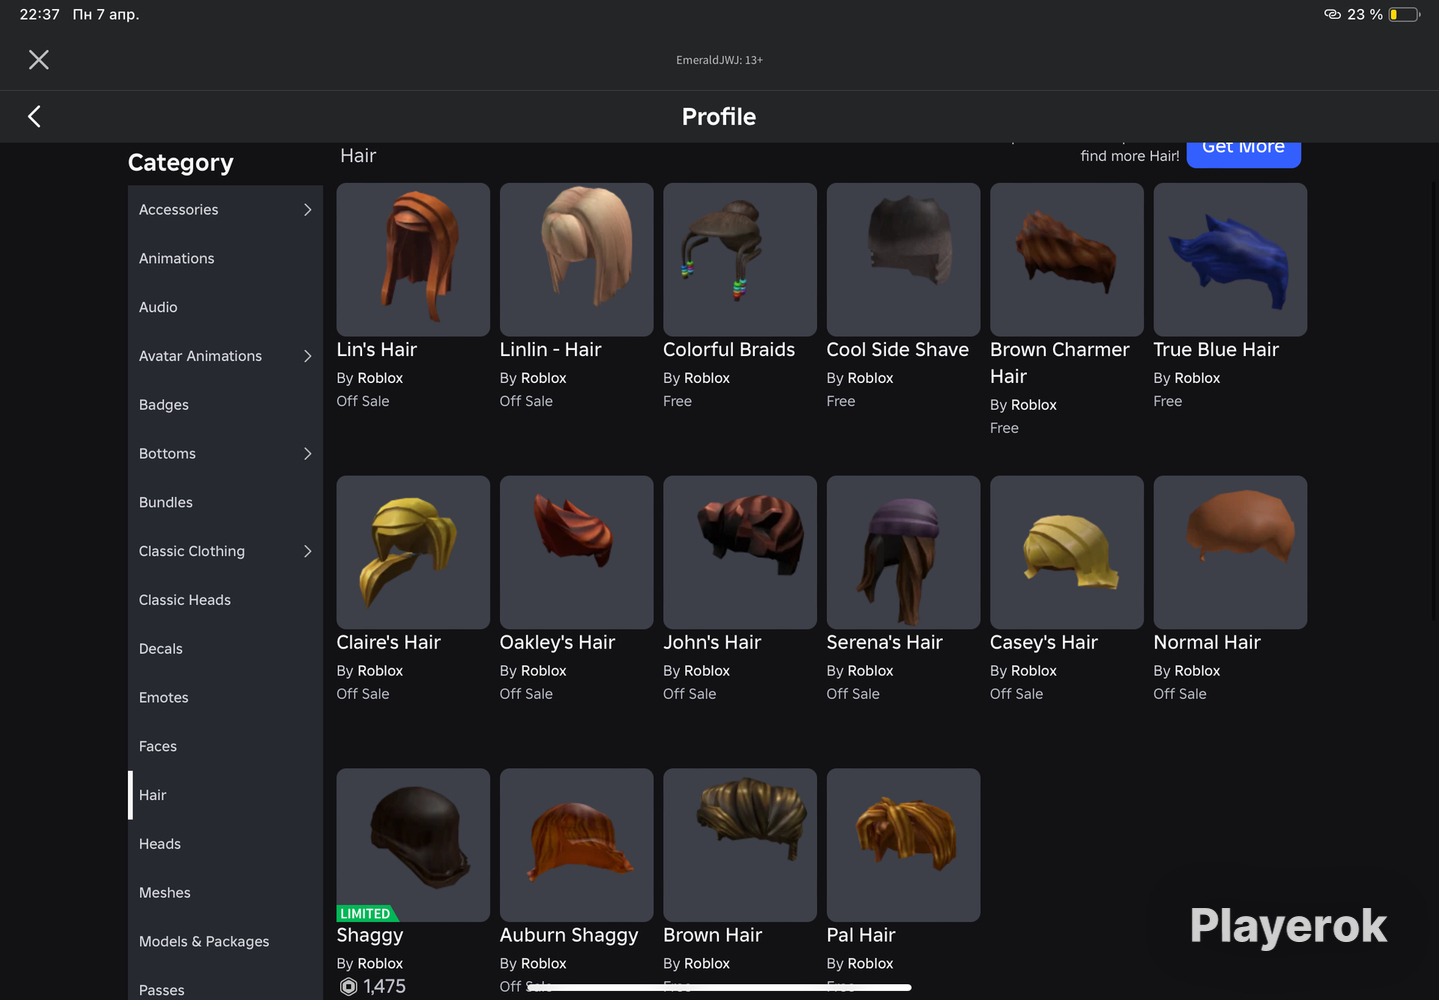Open the Brown Hair thumbnail
Screen dimensions: 1439x1000
click(x=740, y=845)
